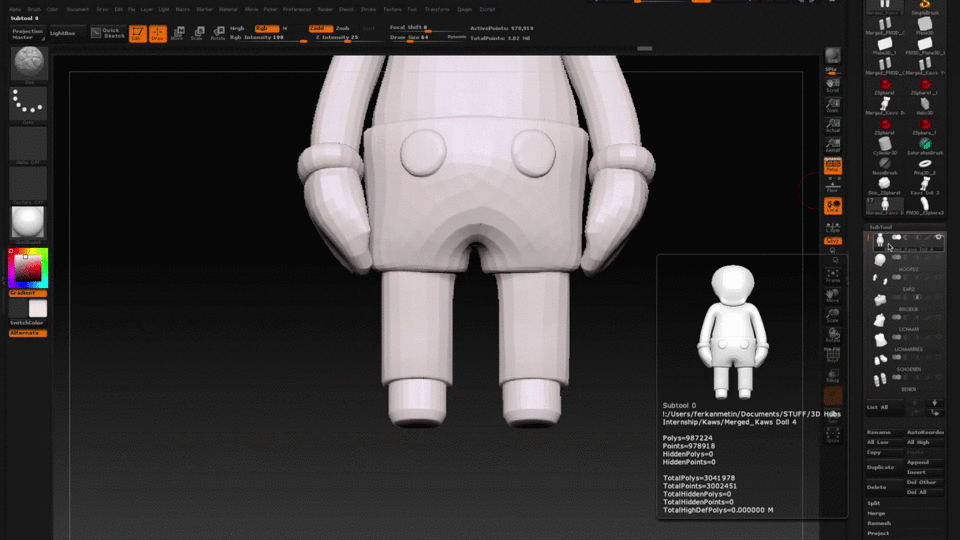This screenshot has width=960, height=540.
Task: Toggle Transp transparency mode
Action: pos(833,376)
